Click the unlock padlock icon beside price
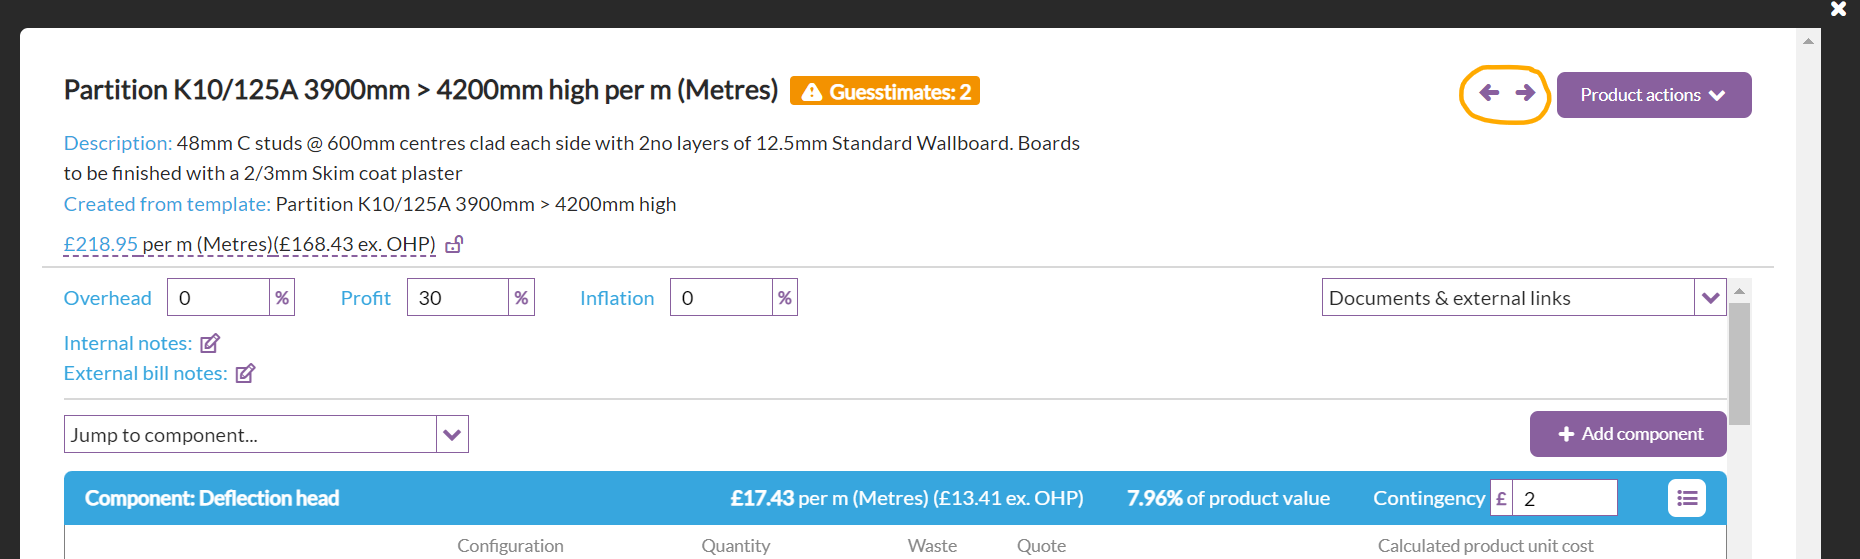The width and height of the screenshot is (1860, 559). tap(454, 244)
